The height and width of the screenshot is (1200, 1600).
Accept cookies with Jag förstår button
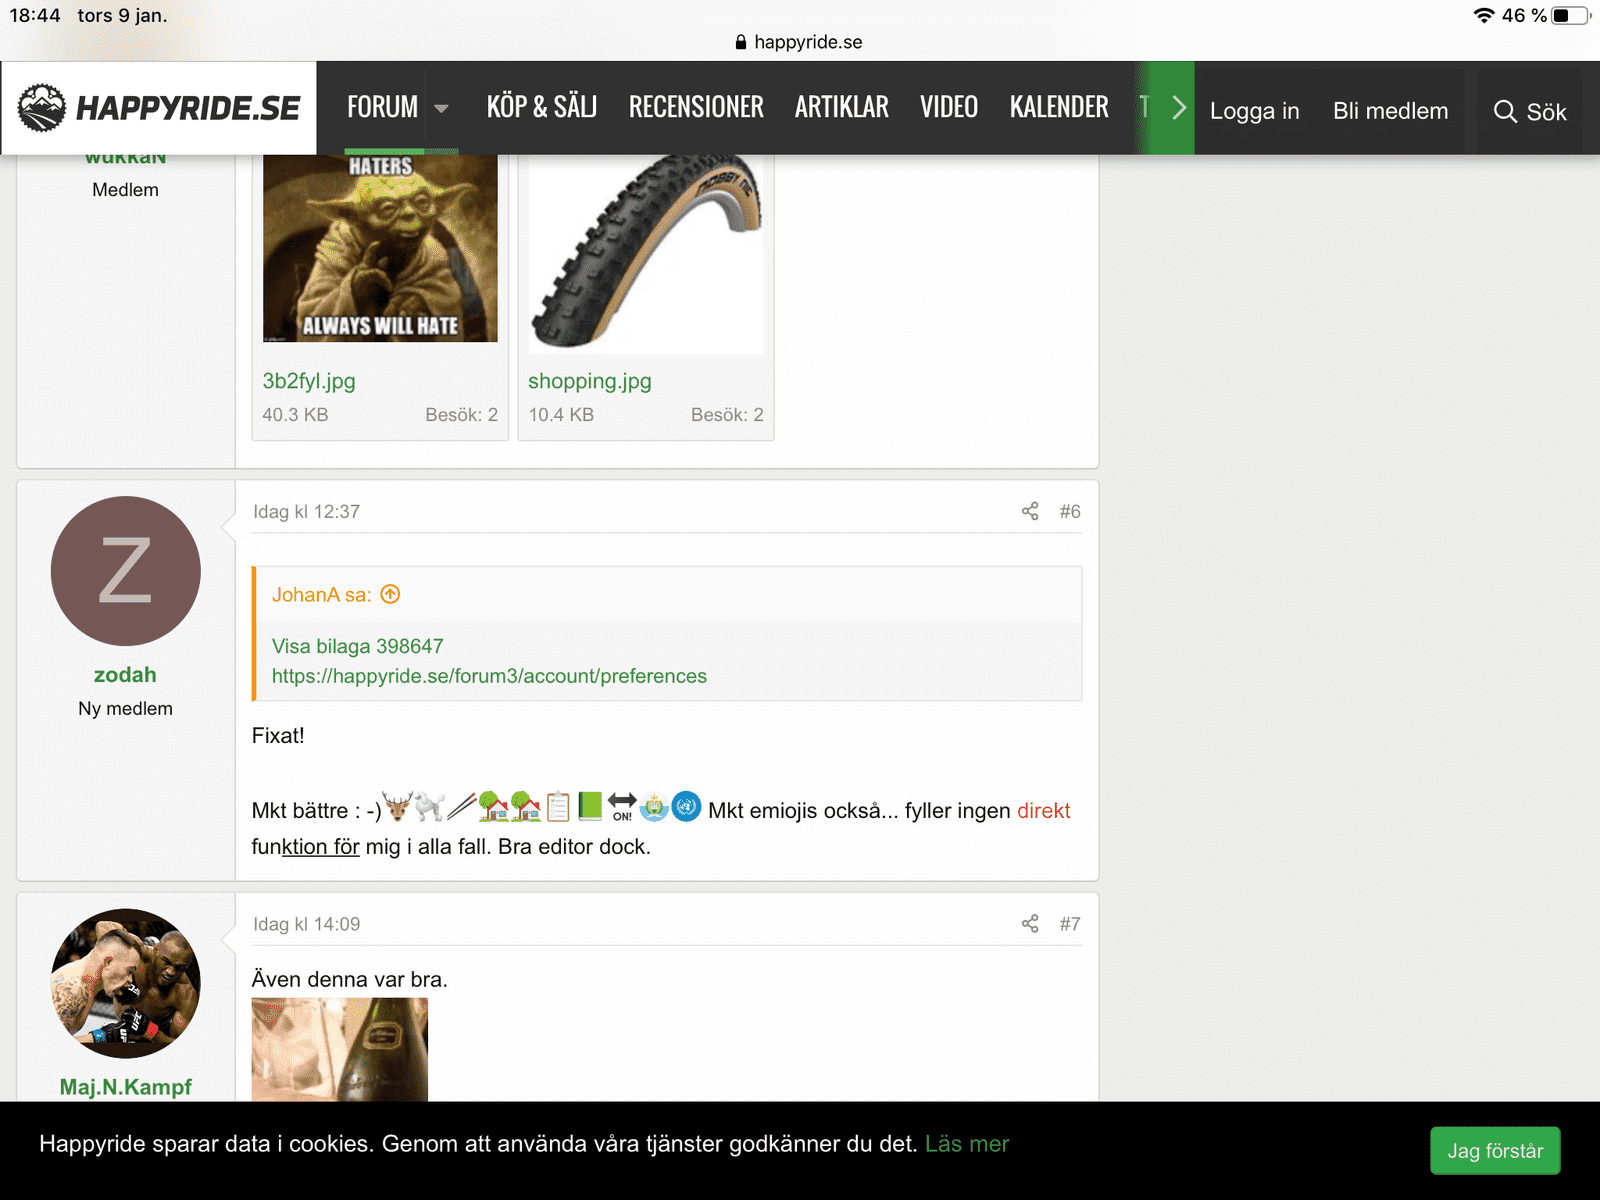pos(1495,1151)
